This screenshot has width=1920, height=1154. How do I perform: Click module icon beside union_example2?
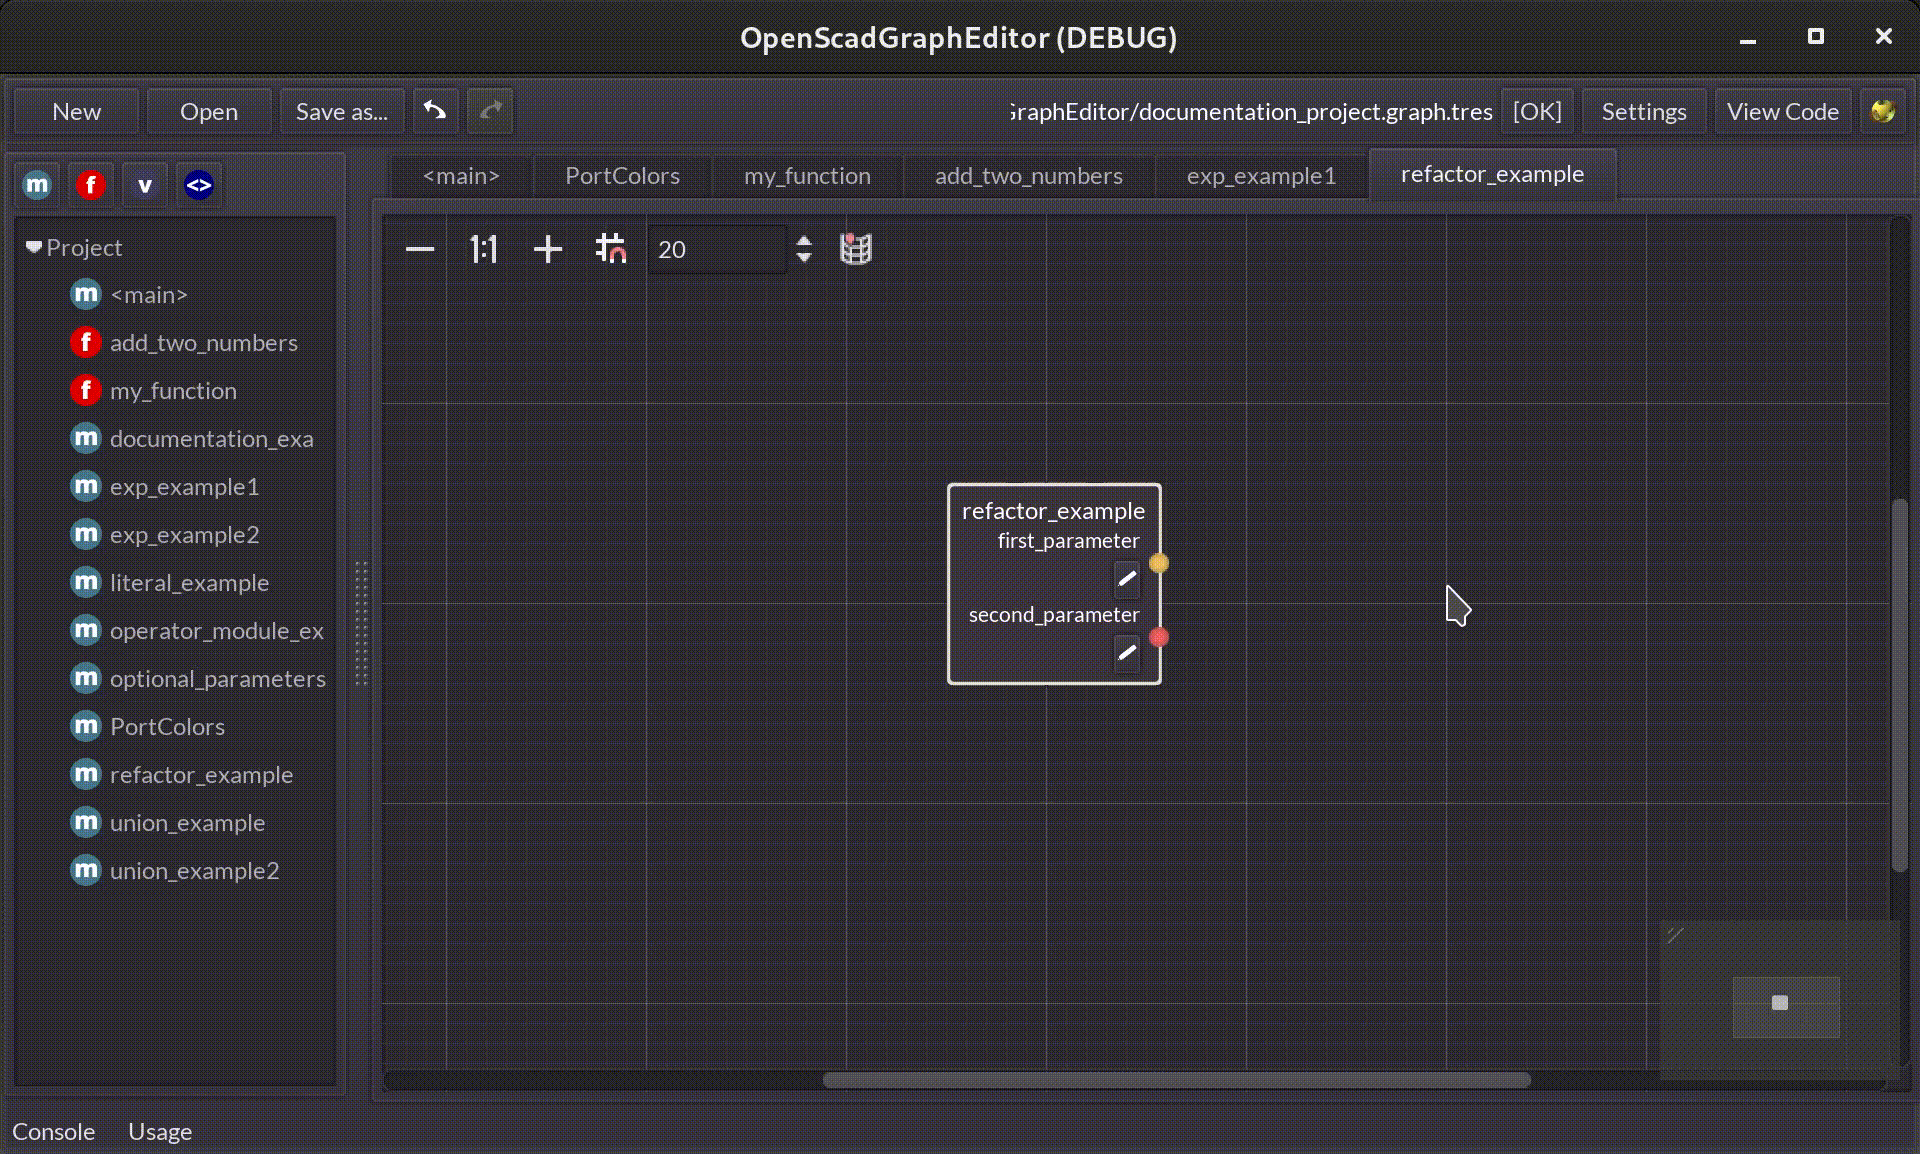pyautogui.click(x=86, y=870)
